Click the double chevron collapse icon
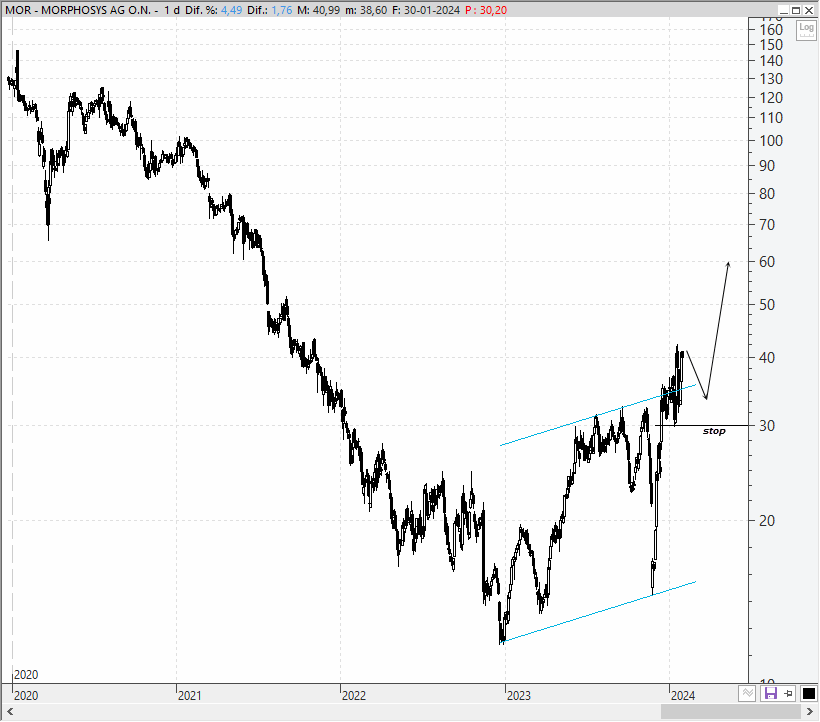 click(747, 694)
